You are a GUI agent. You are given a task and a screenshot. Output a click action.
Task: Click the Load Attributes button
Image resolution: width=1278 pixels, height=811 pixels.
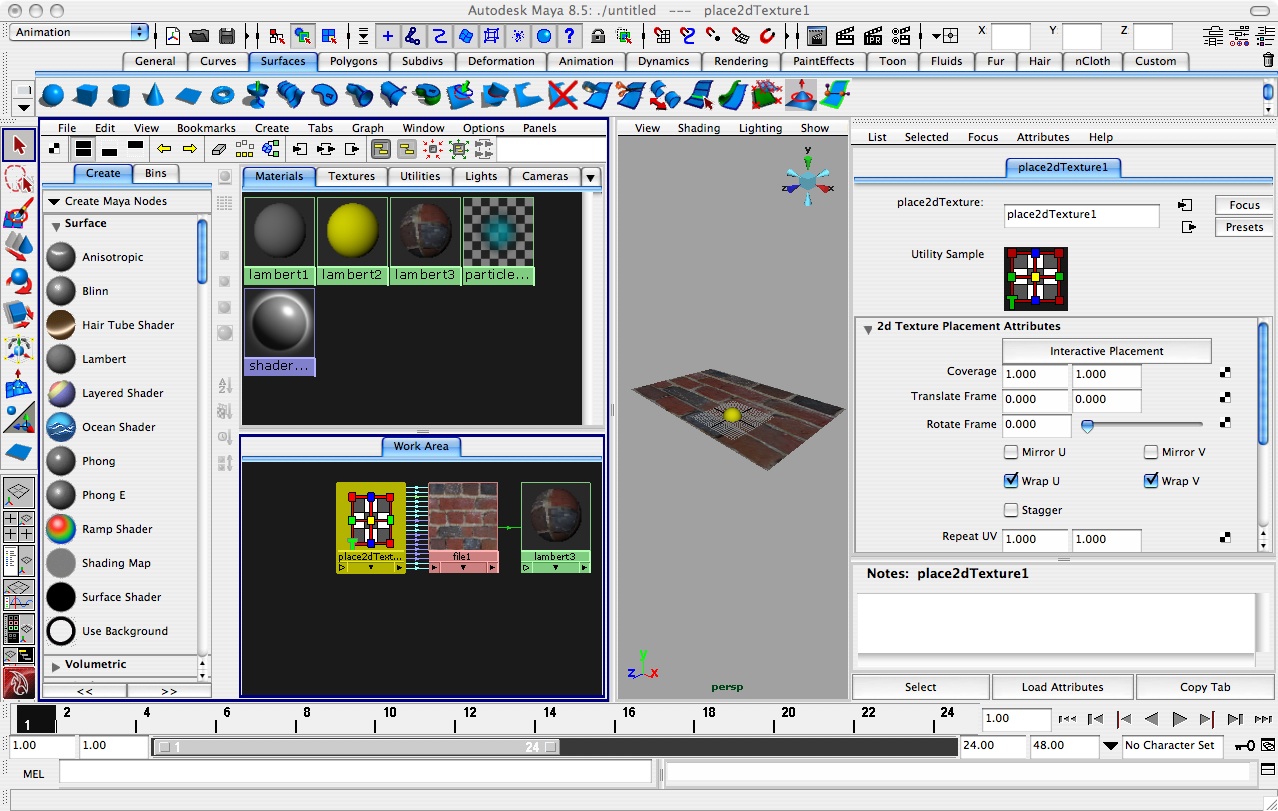[1063, 687]
